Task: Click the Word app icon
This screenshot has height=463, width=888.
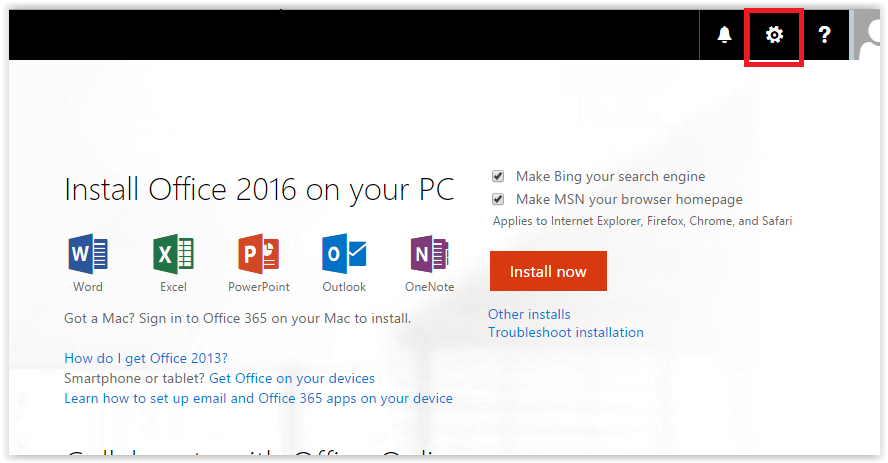Action: click(88, 254)
